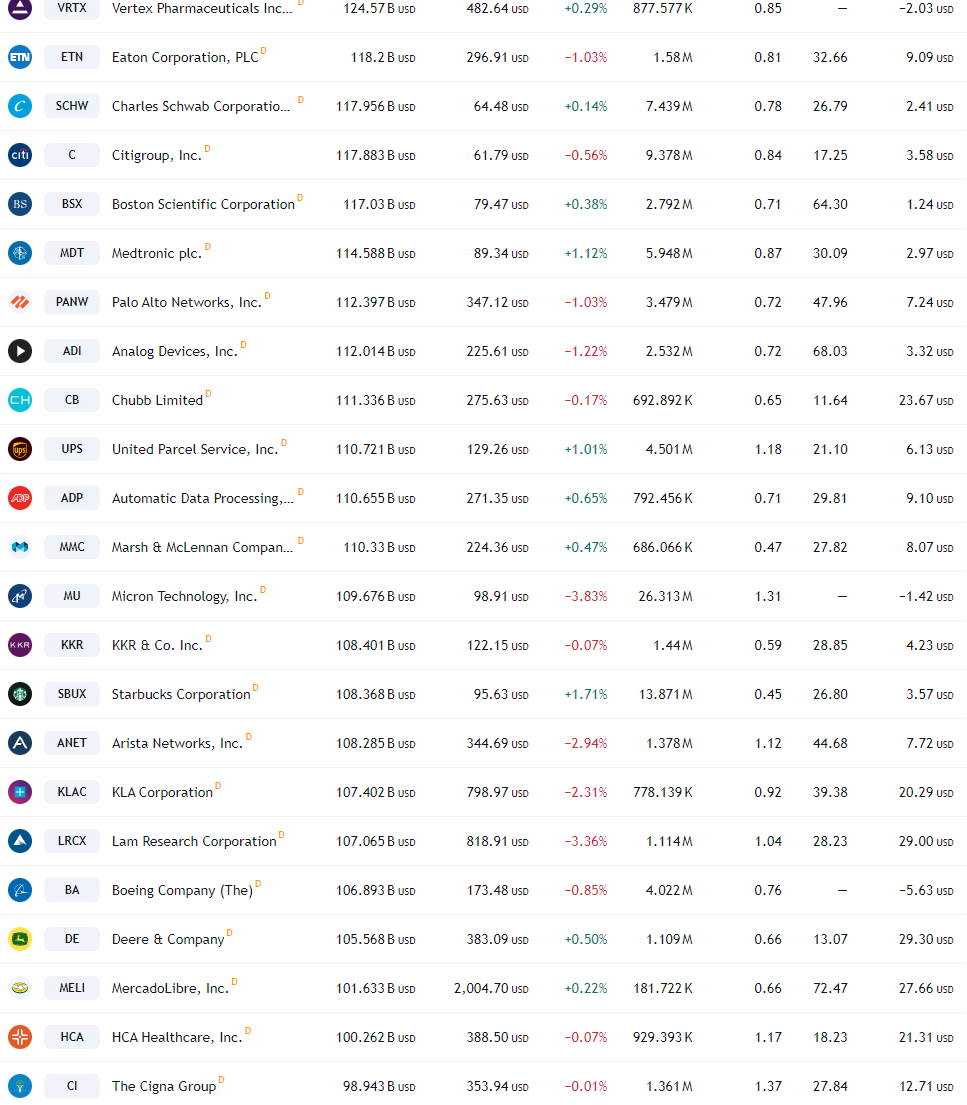
Task: Click the KLA Corporation logo icon
Action: [x=20, y=792]
